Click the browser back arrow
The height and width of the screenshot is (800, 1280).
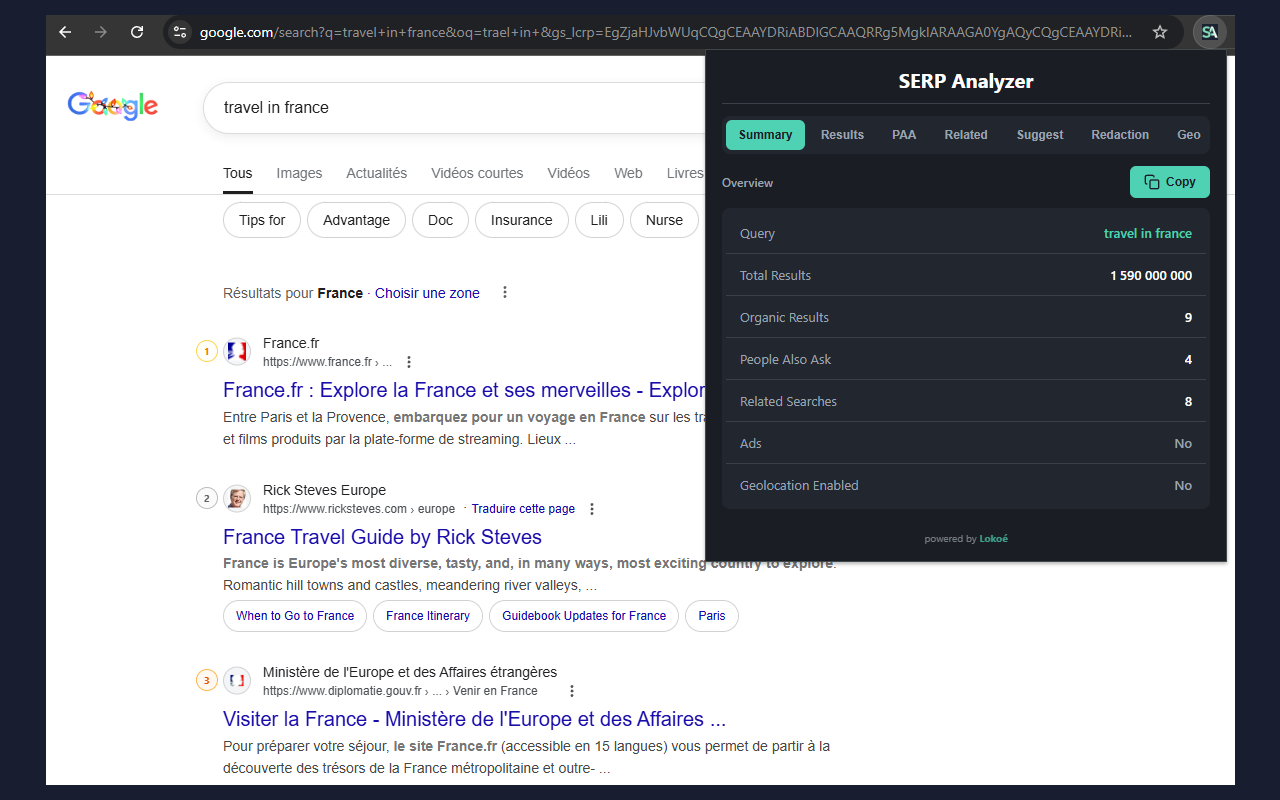[65, 32]
